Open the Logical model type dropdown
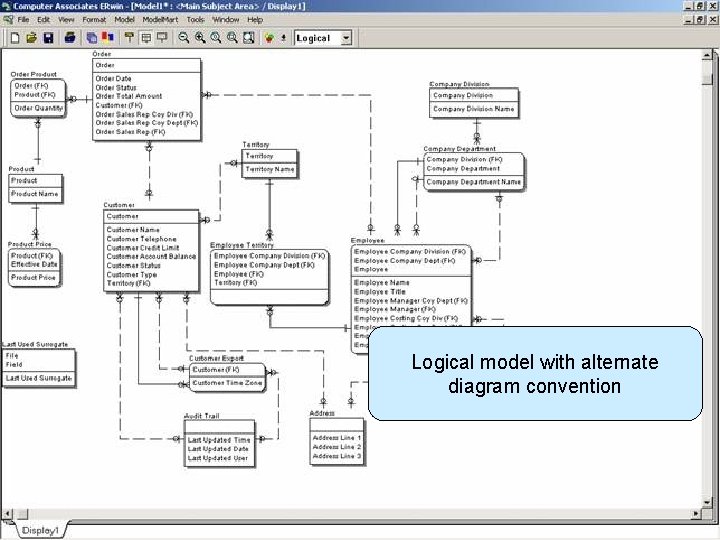Viewport: 720px width, 540px height. pos(346,38)
